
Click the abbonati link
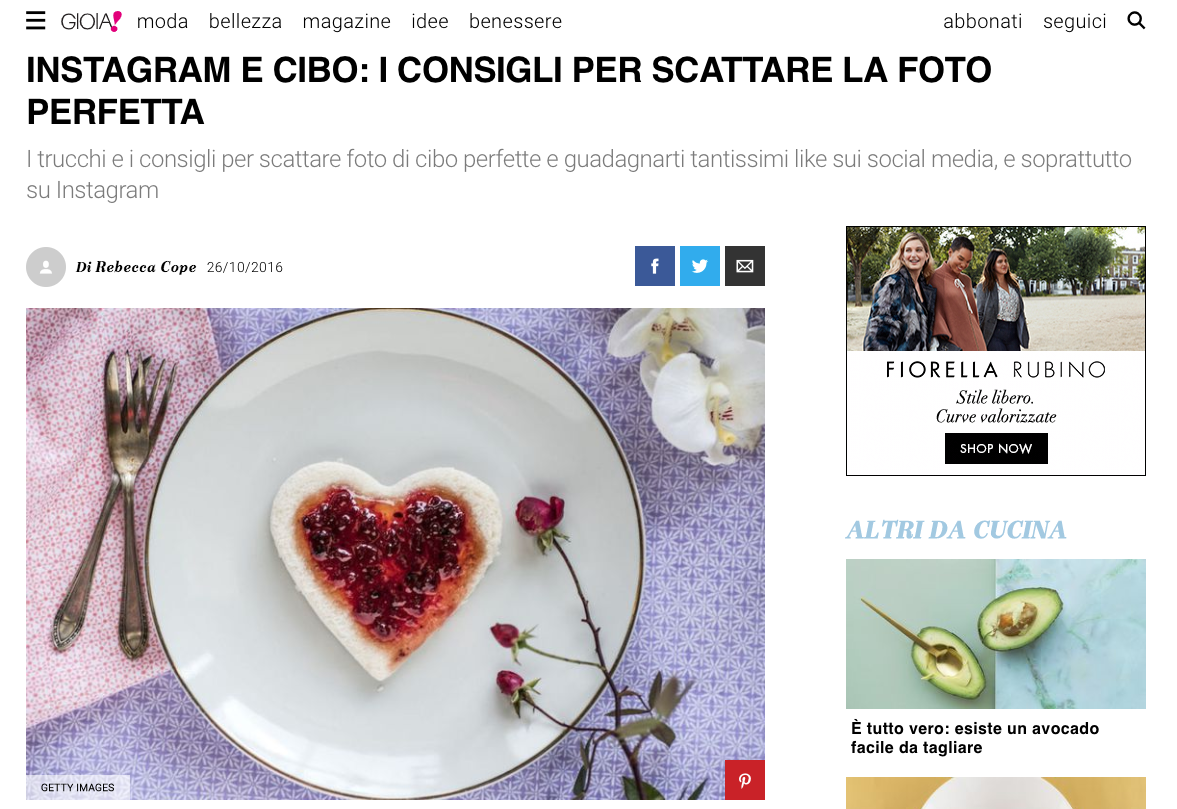pos(983,21)
